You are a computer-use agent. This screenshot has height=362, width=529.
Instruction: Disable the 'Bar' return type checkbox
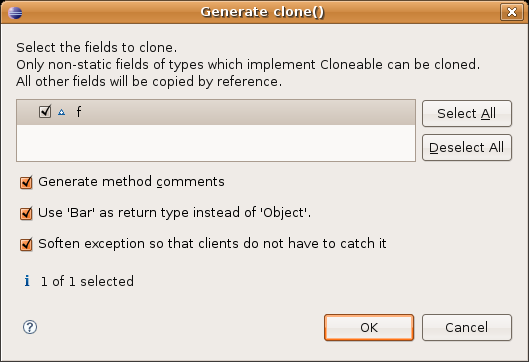pos(26,213)
